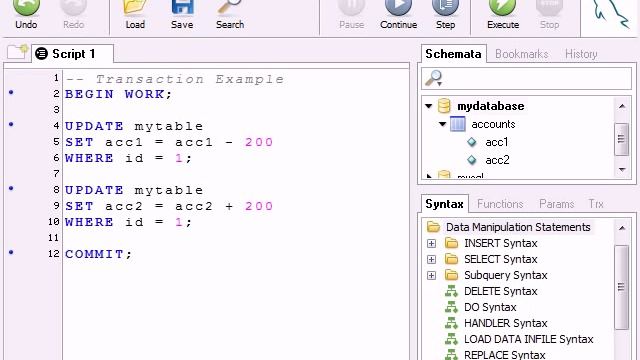This screenshot has width=640, height=360.
Task: Collapse the mydatabase schema node
Action: pyautogui.click(x=429, y=106)
